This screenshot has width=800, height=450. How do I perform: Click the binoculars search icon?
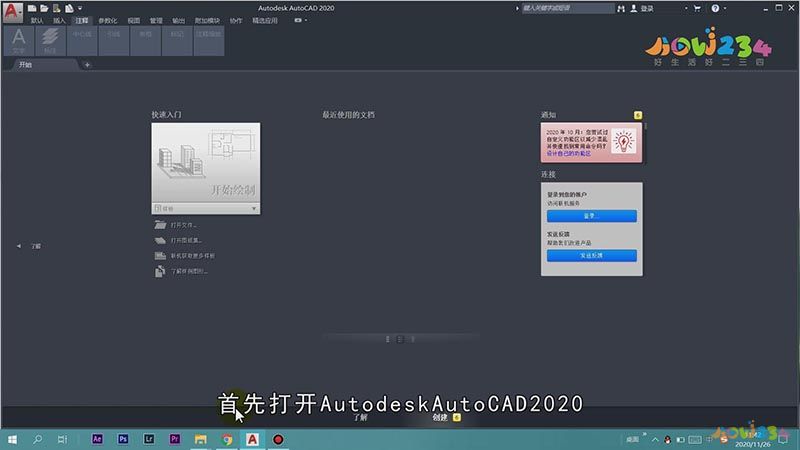click(621, 9)
